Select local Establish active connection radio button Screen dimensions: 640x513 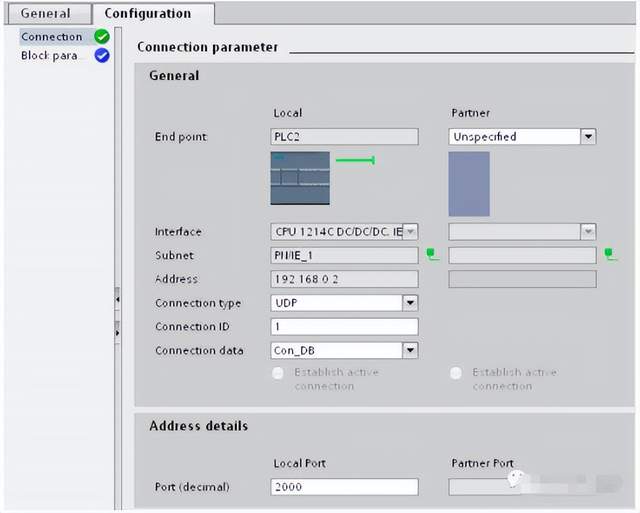coord(277,373)
